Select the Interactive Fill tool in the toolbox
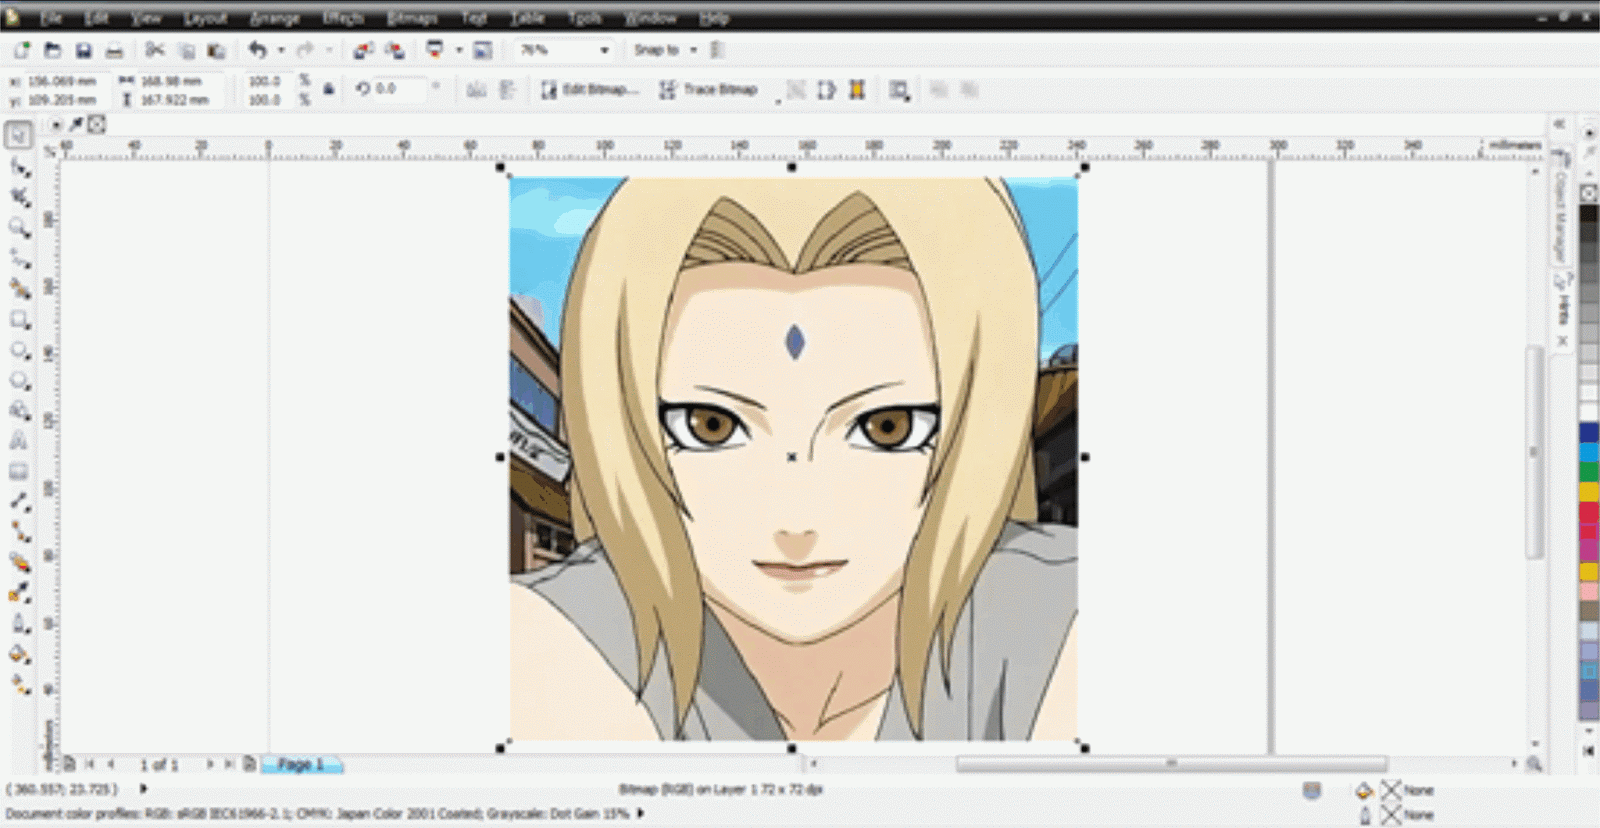The image size is (1600, 828). (x=19, y=685)
